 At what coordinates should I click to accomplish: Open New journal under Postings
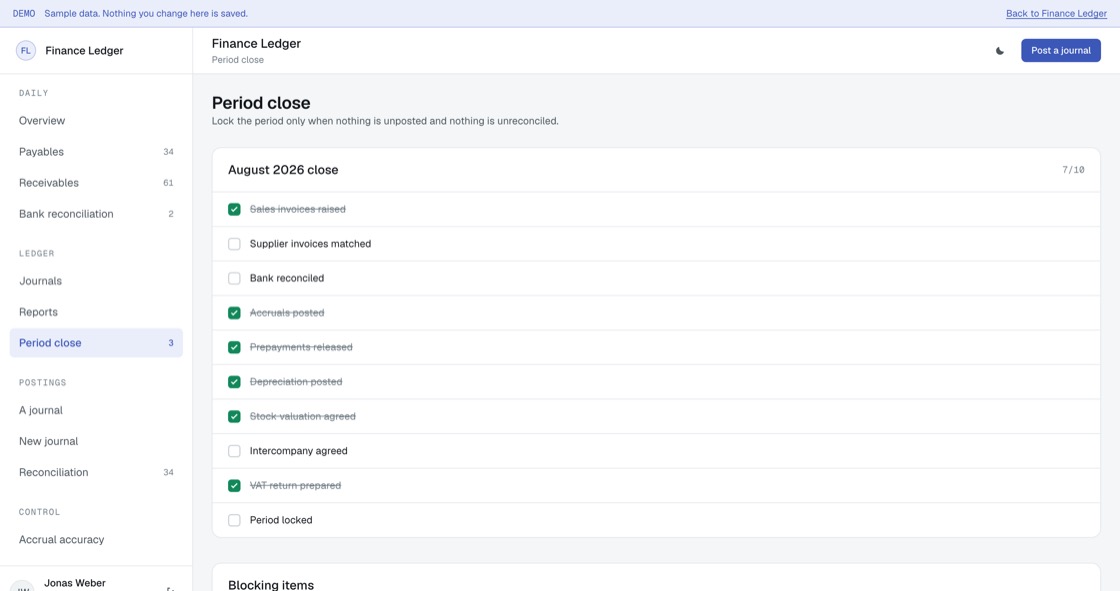96,441
